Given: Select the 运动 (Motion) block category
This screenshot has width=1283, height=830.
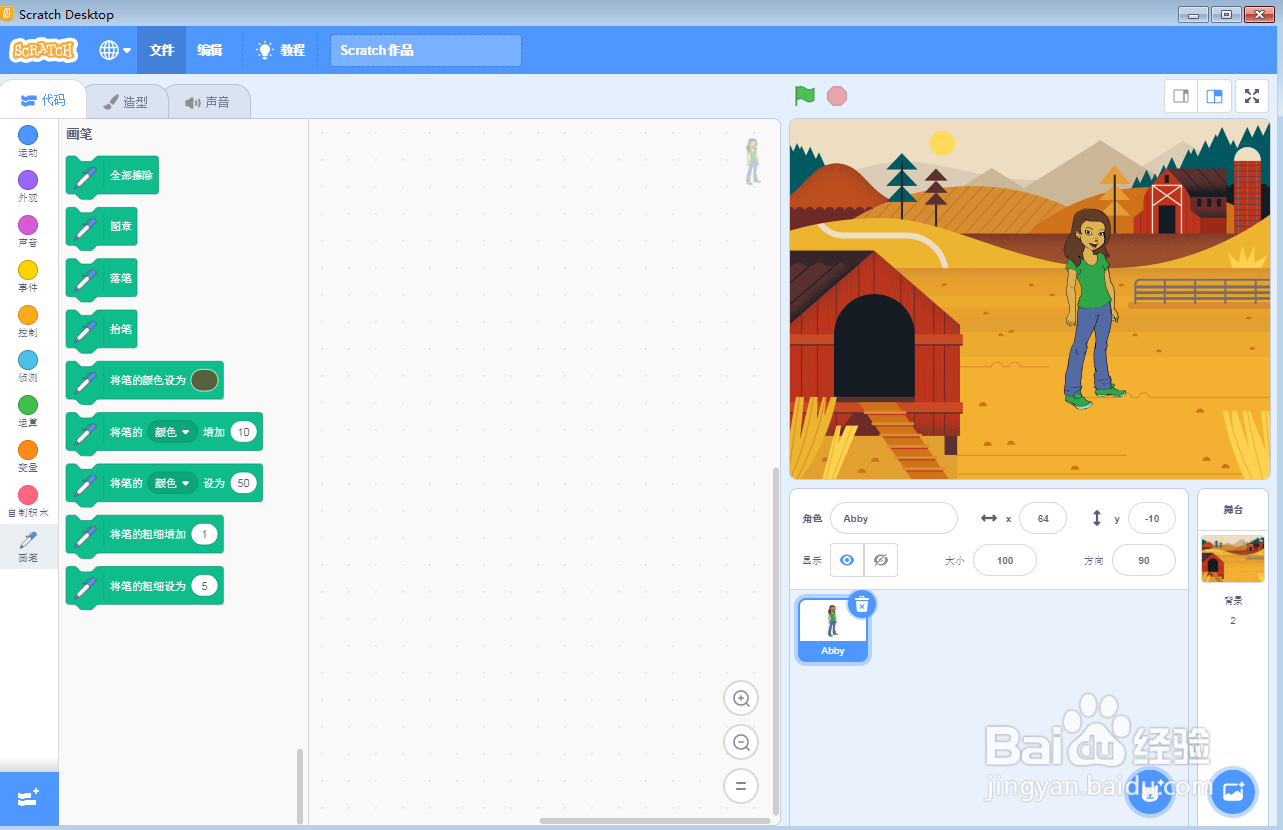Looking at the screenshot, I should click(27, 139).
